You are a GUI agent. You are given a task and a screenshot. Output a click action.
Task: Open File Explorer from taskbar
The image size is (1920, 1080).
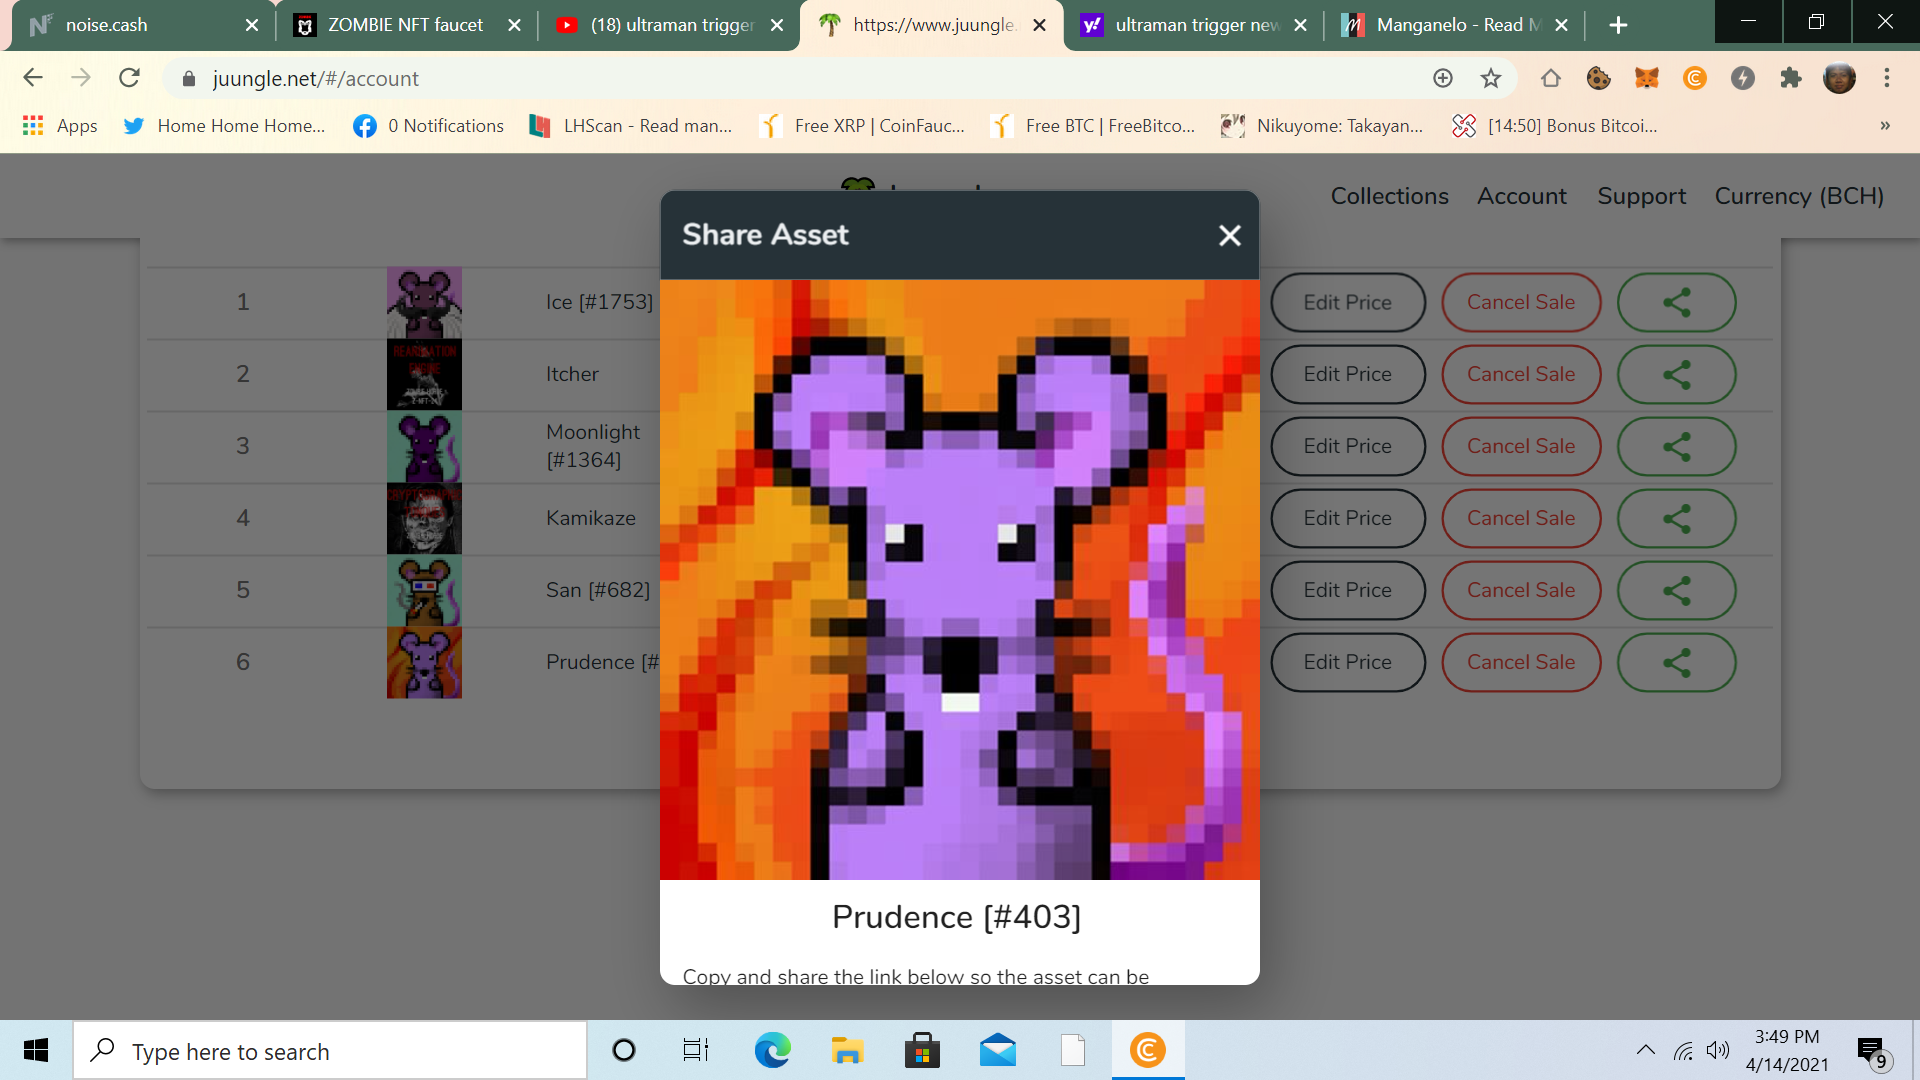[x=847, y=1051]
